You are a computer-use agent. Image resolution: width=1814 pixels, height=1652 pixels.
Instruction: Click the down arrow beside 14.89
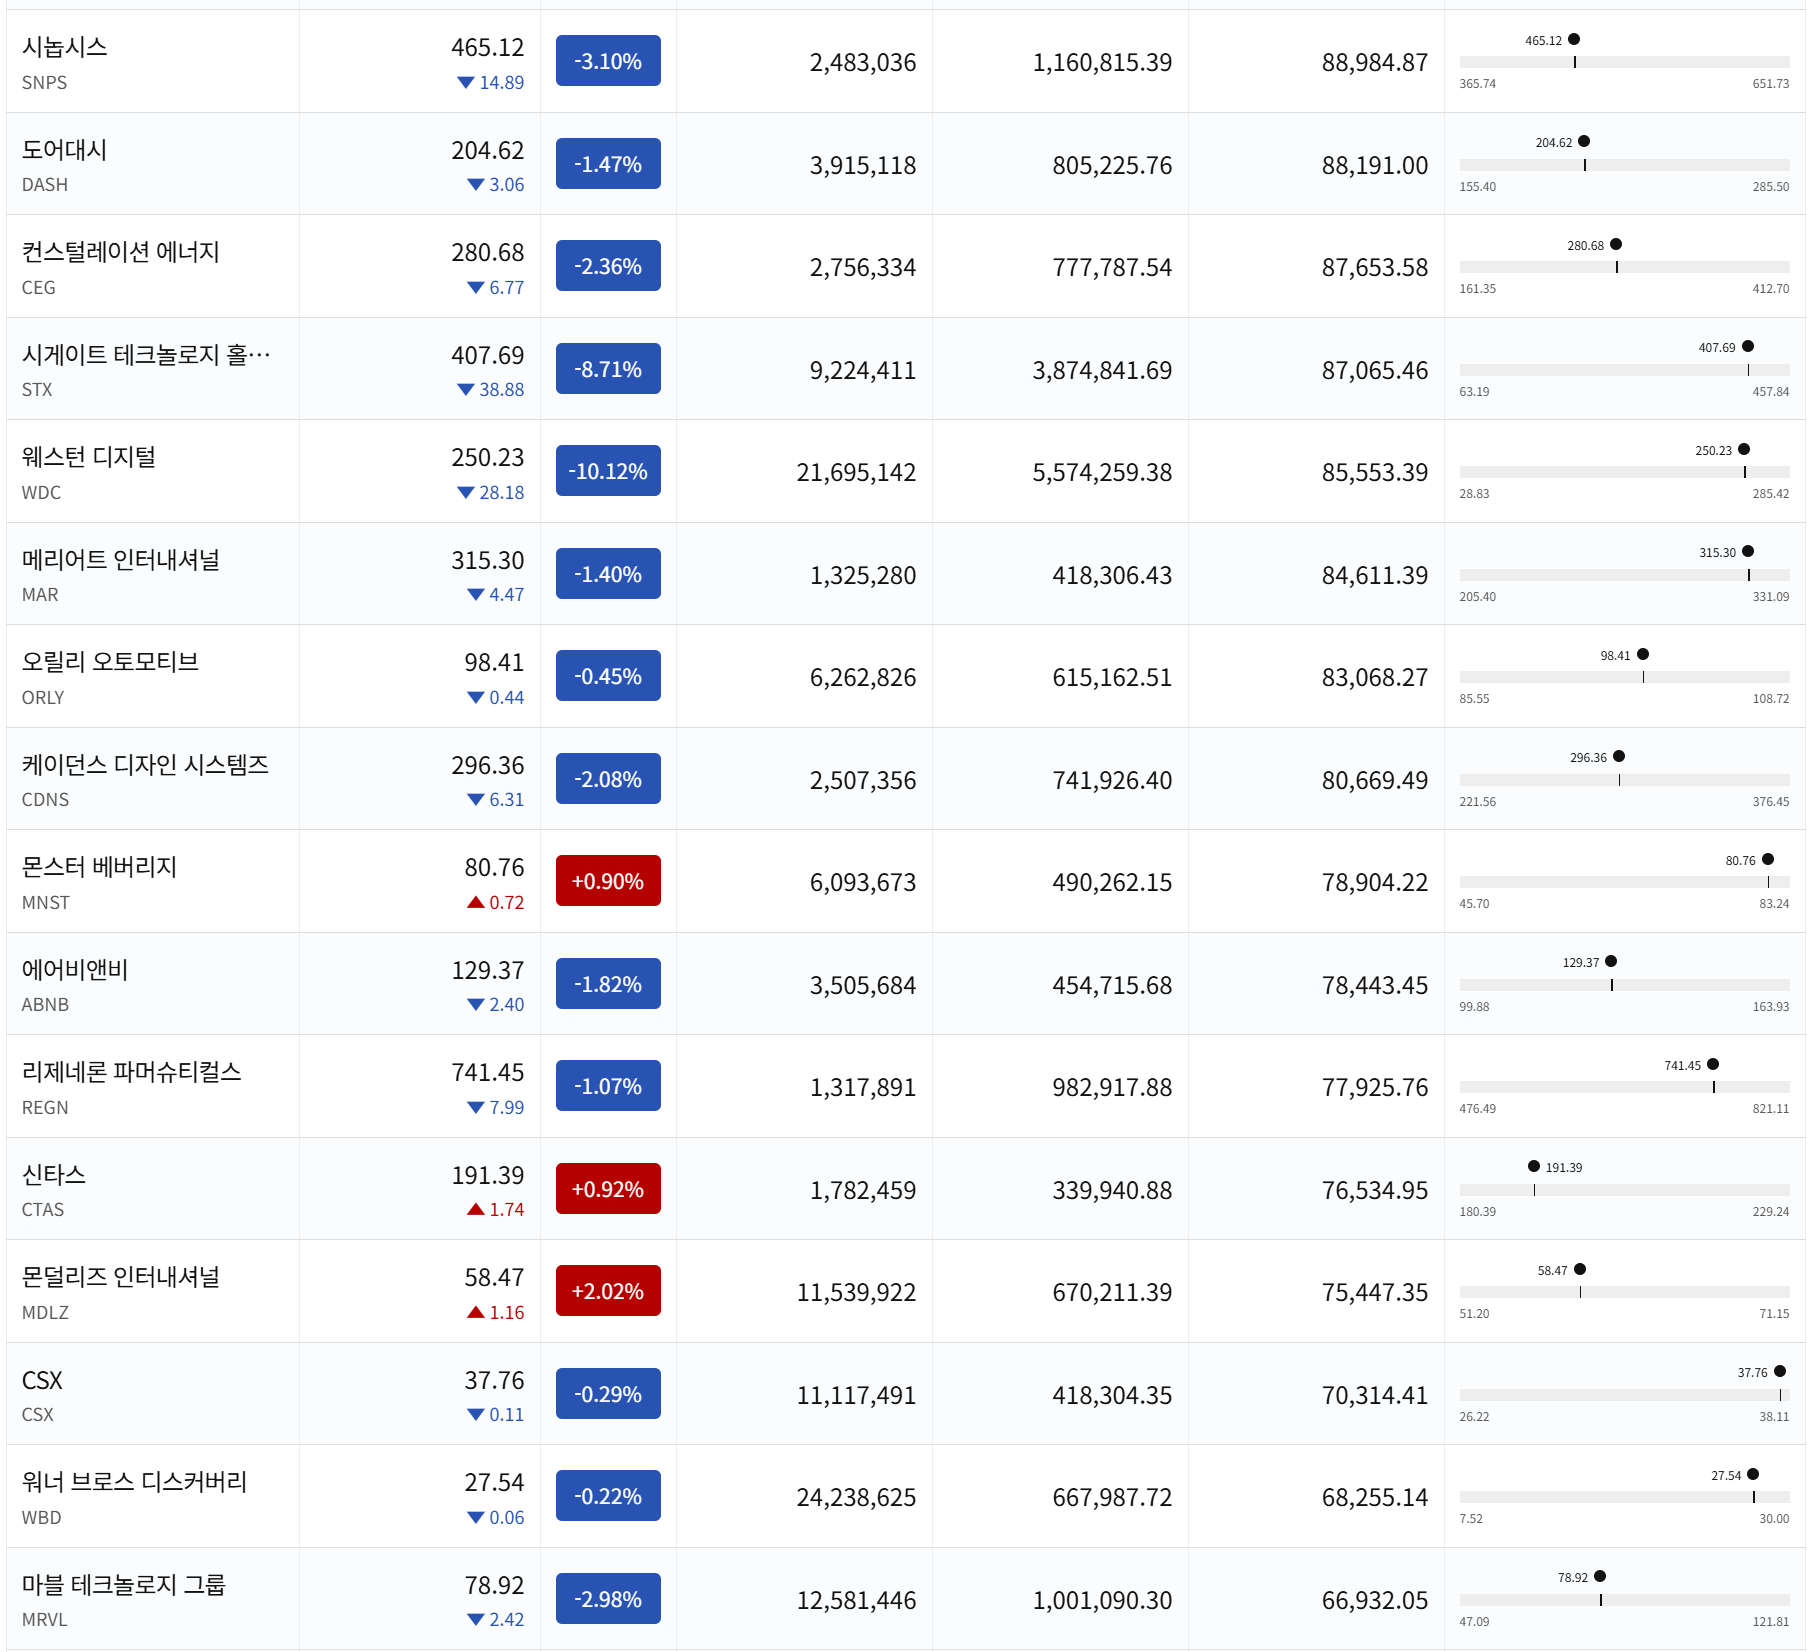[x=465, y=83]
